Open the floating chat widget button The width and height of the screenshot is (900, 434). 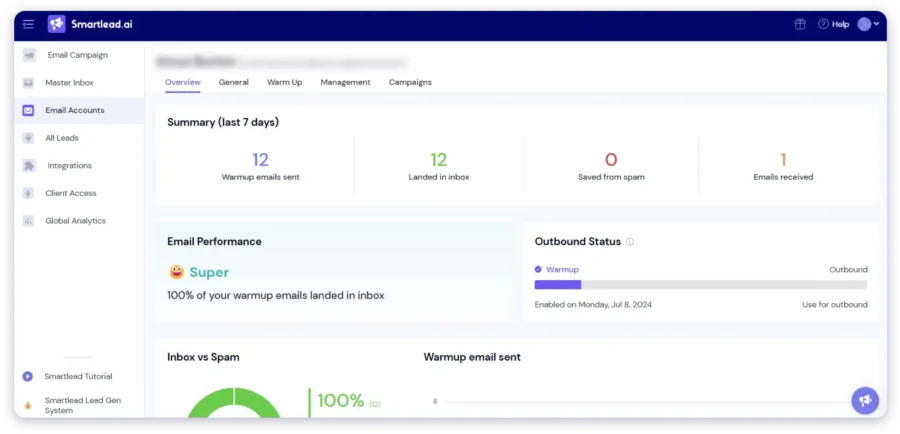(x=865, y=400)
